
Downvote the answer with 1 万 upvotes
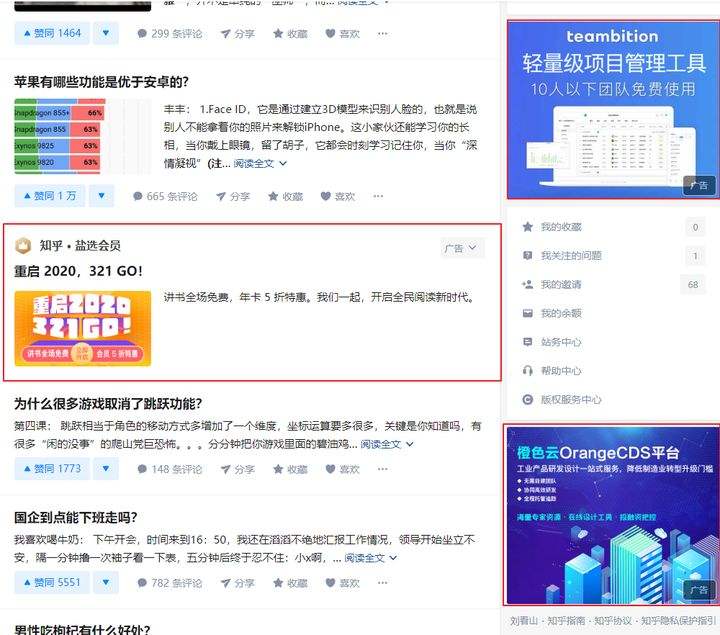coord(101,196)
